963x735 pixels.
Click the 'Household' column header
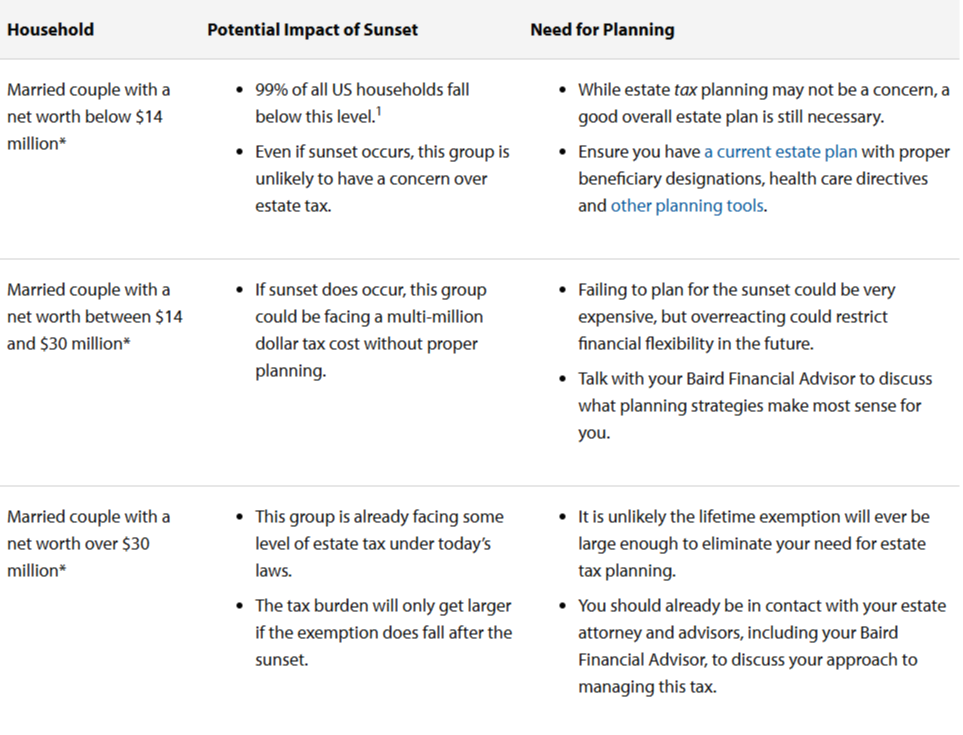50,29
